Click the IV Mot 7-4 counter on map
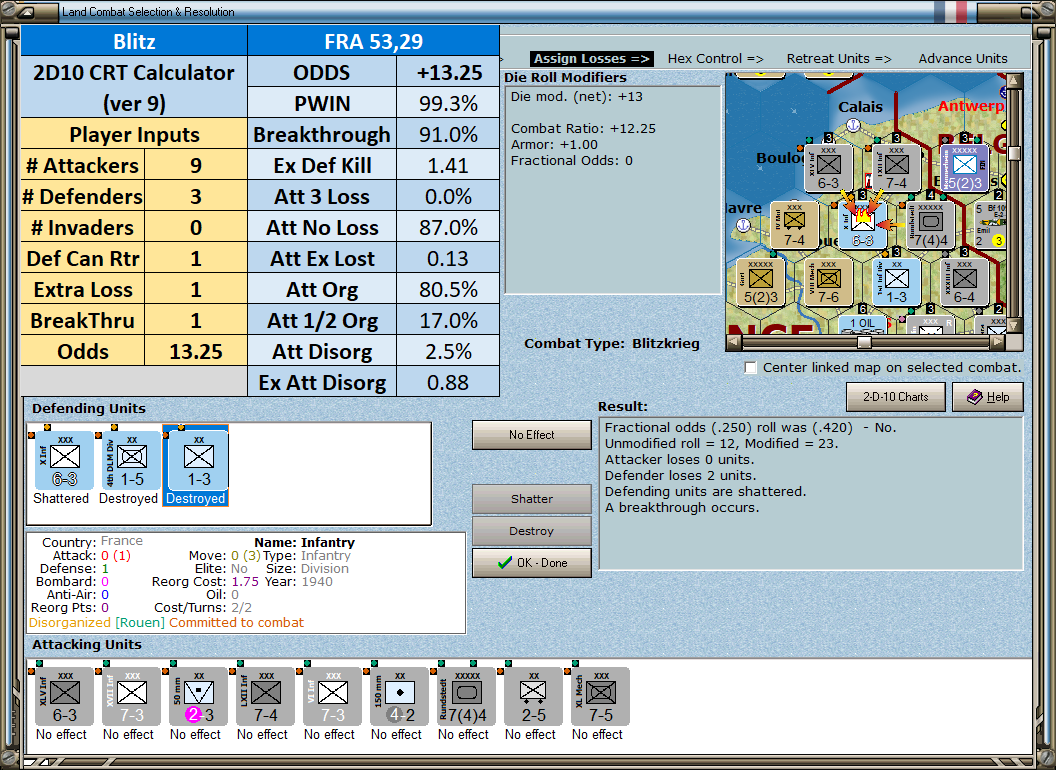Screen dimensions: 1056x770 pyautogui.click(x=795, y=224)
